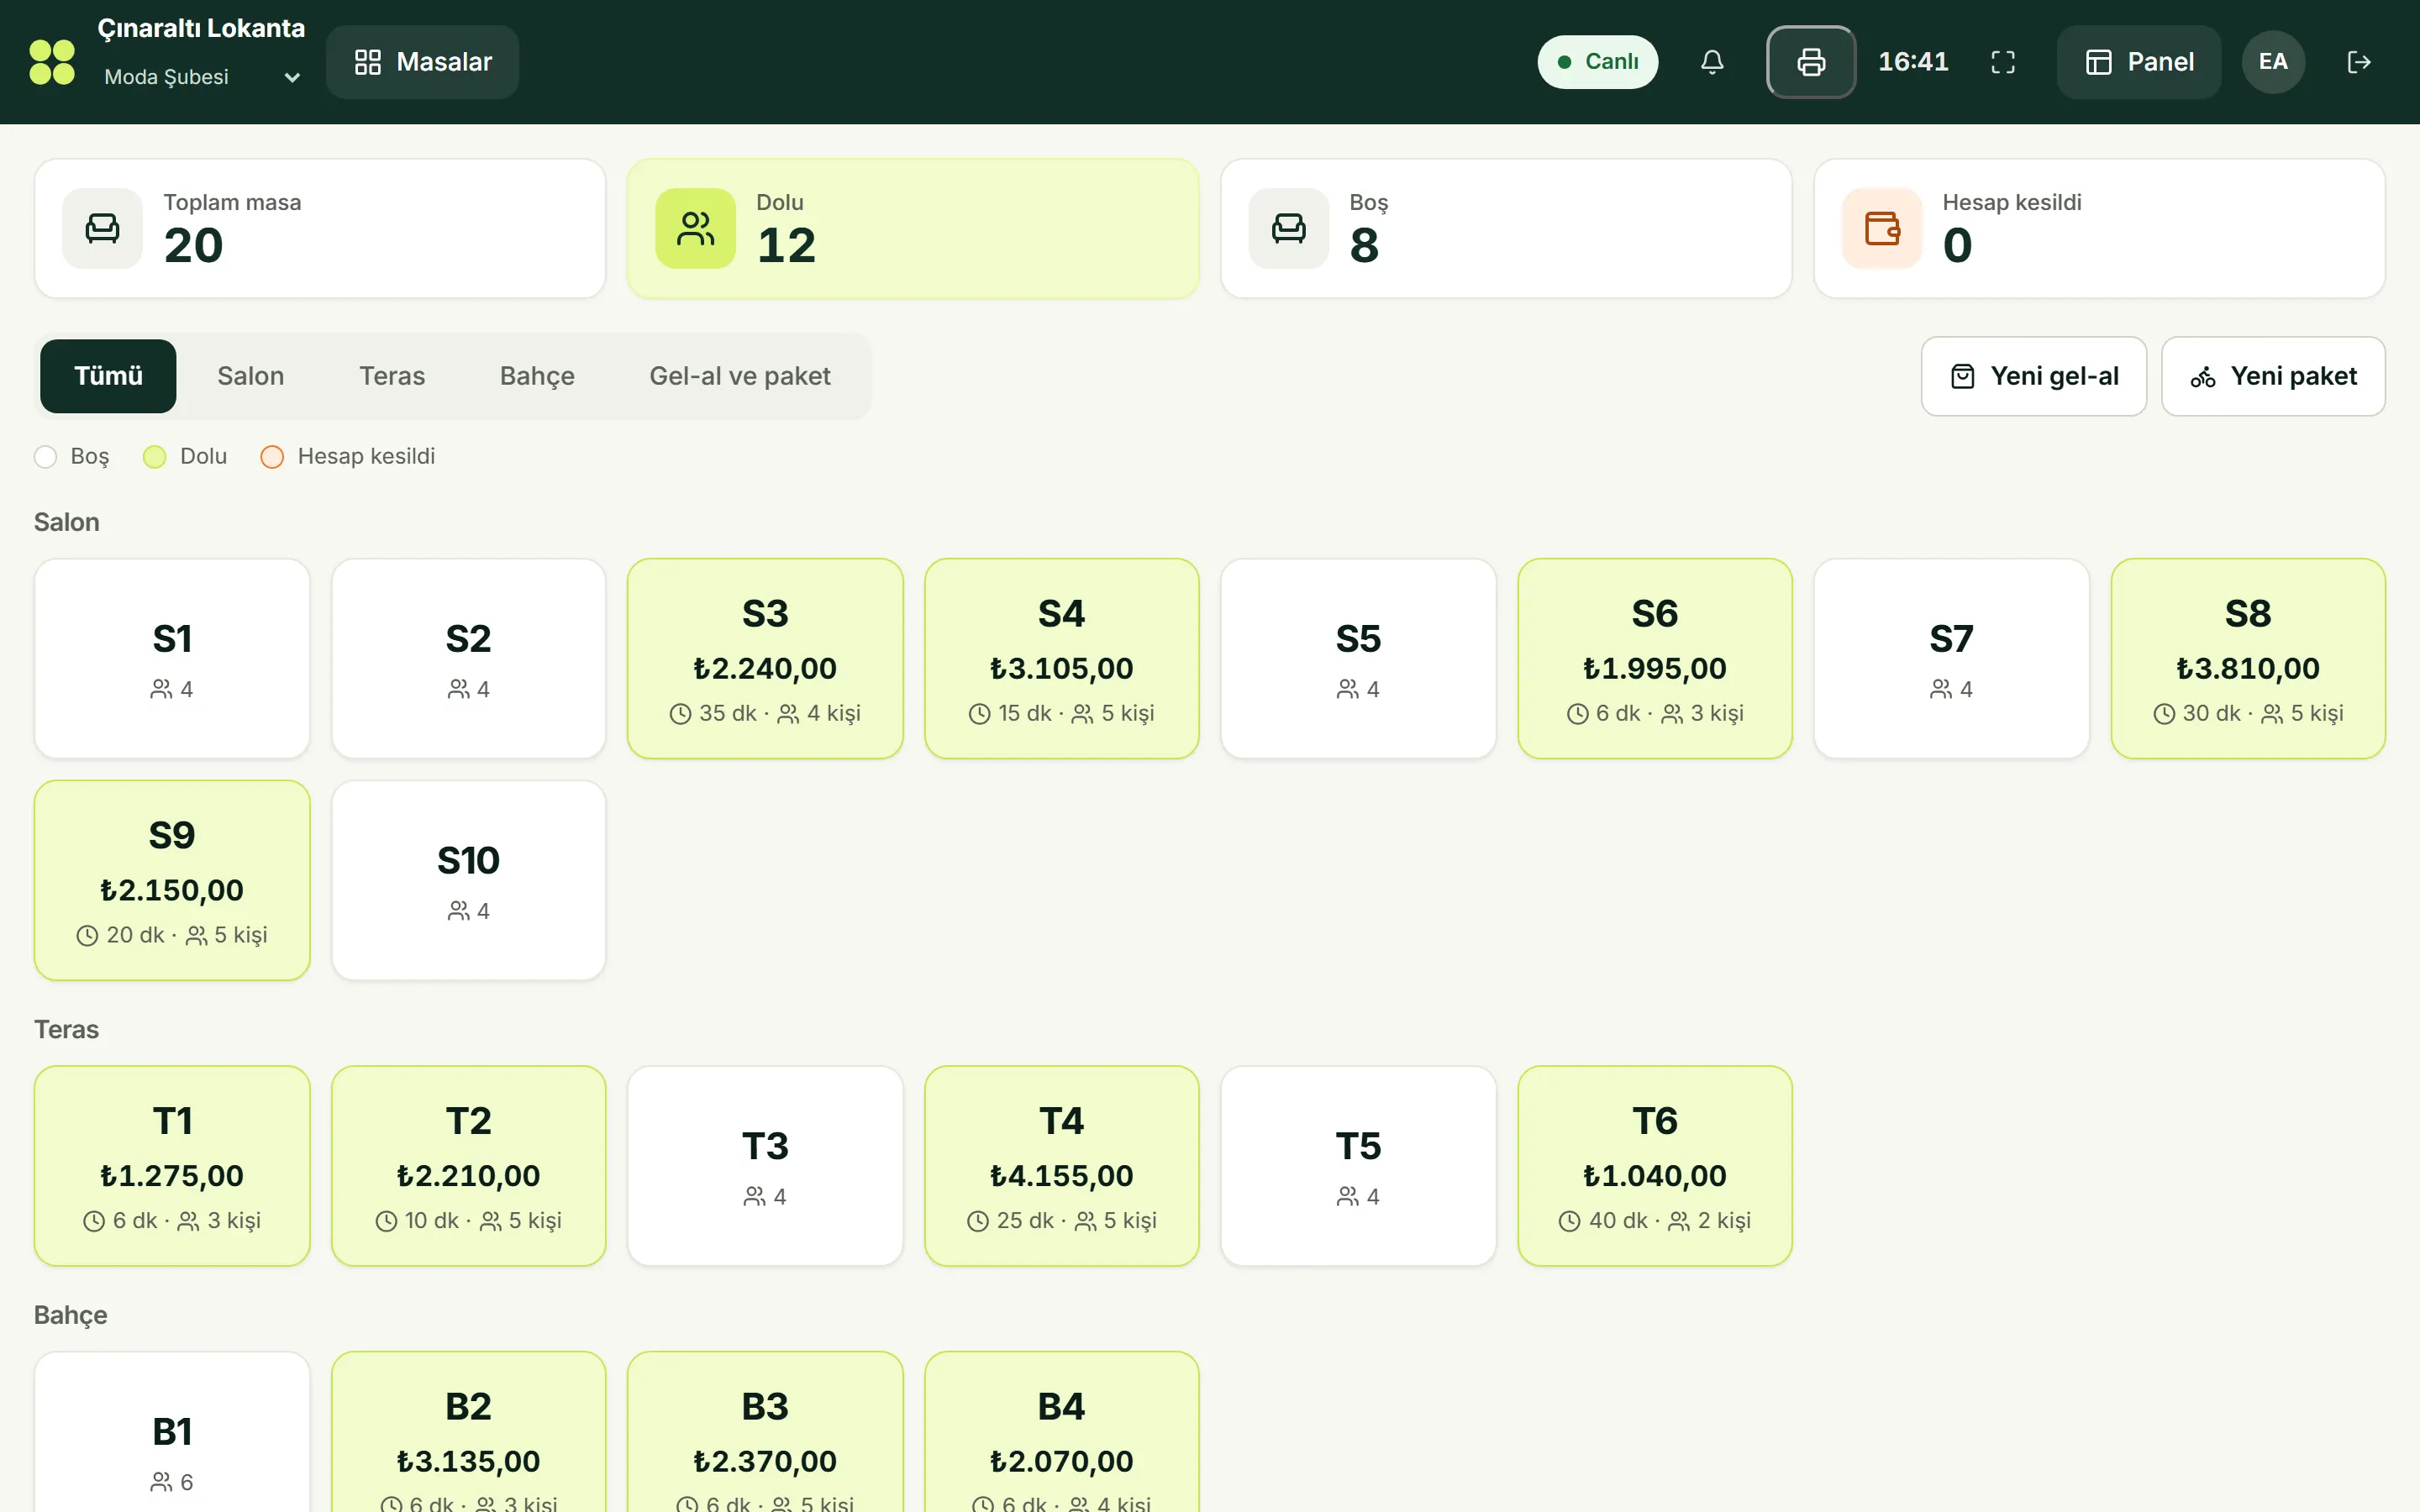Open the Masalar view
Screen dimensions: 2420x1512
[x=422, y=62]
